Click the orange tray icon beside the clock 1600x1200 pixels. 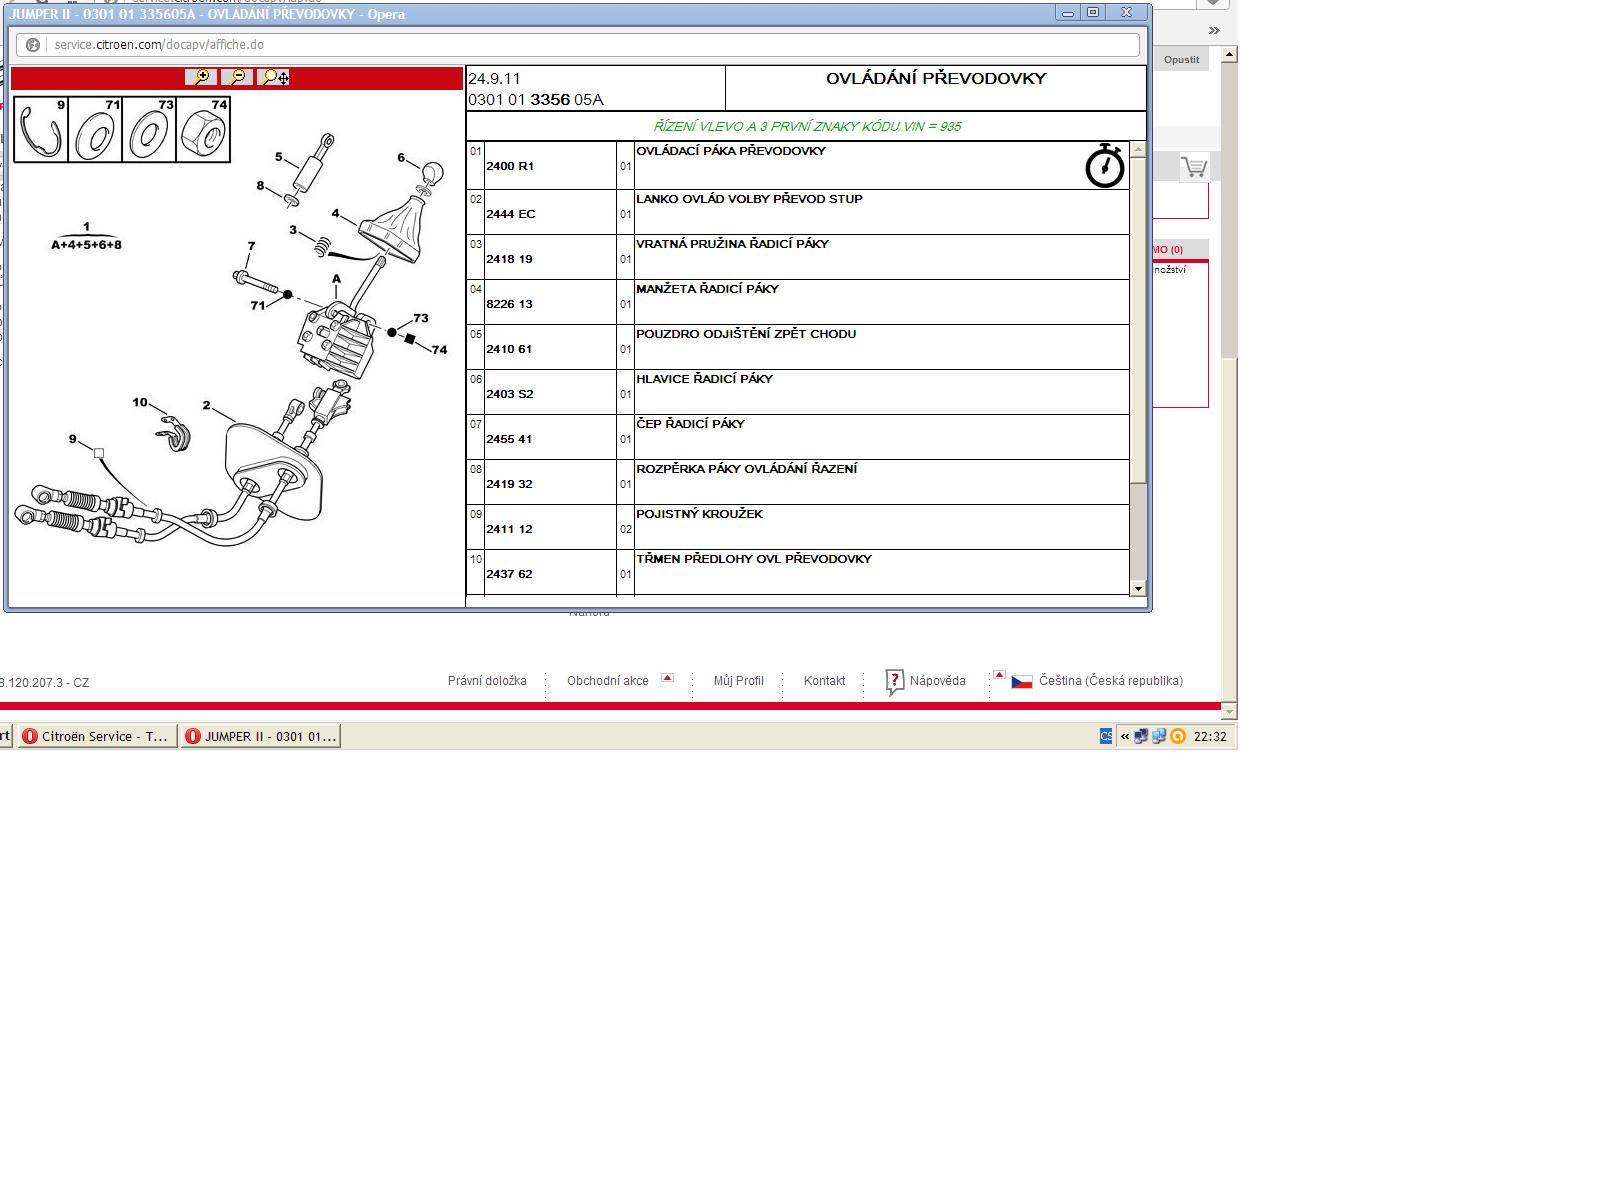1178,736
